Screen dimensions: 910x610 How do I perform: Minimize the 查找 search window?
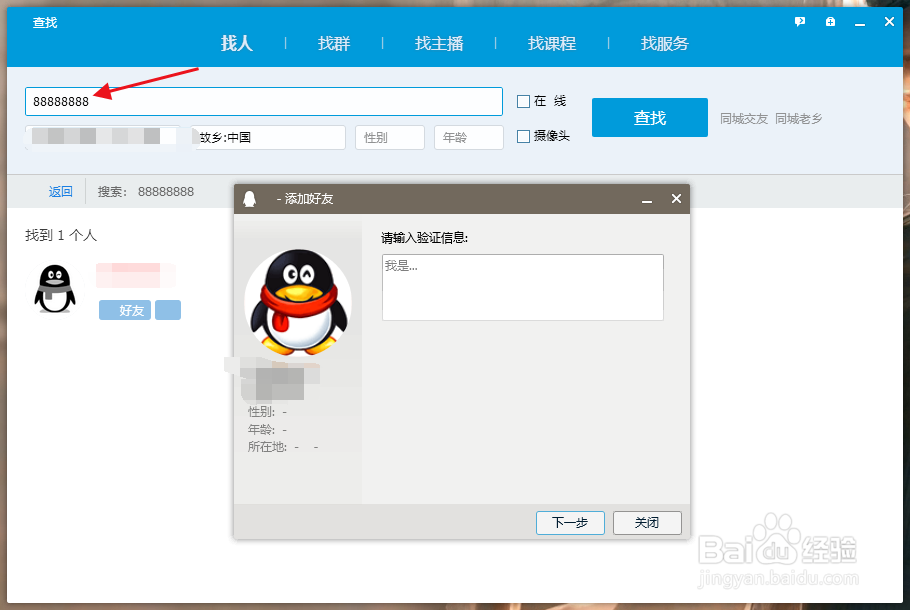(x=860, y=23)
